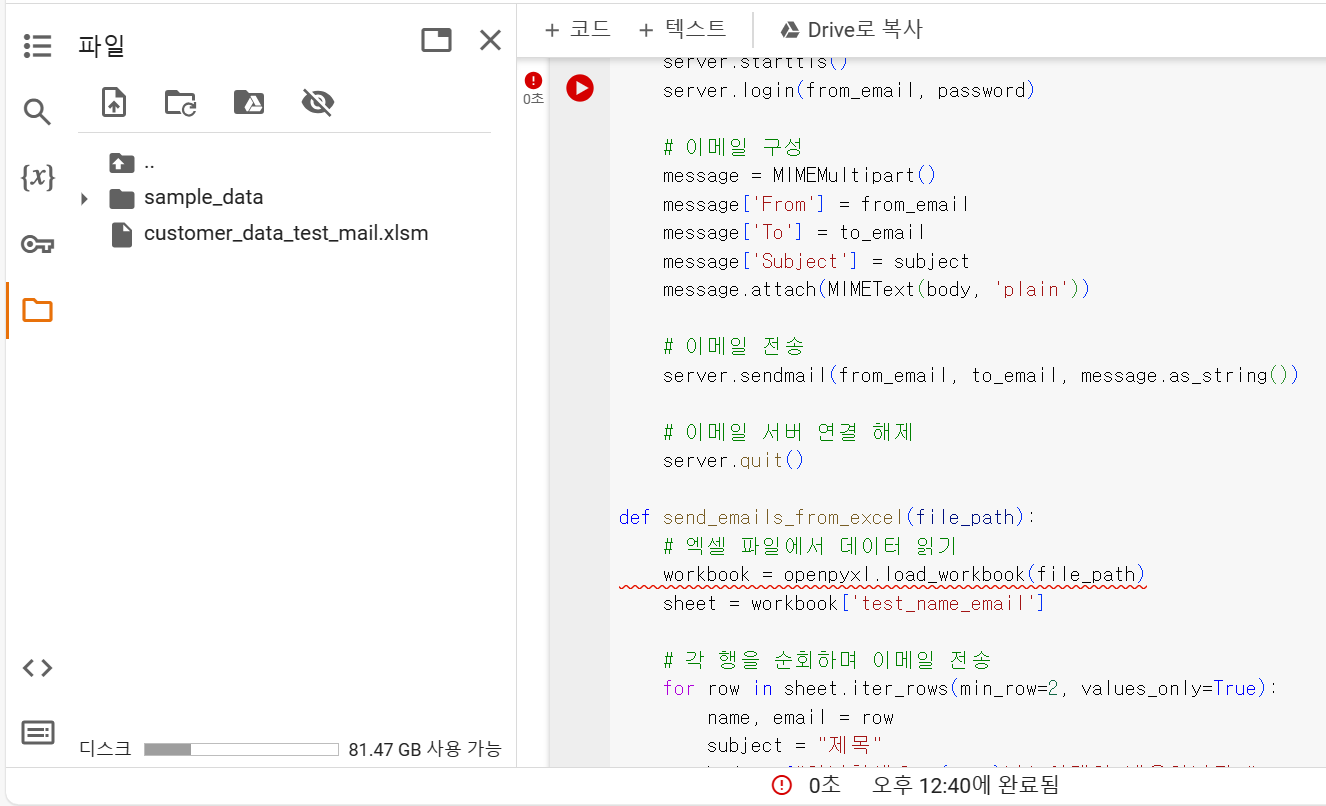Image resolution: width=1326 pixels, height=806 pixels.
Task: Go up to parent directory '..'
Action: (x=132, y=162)
